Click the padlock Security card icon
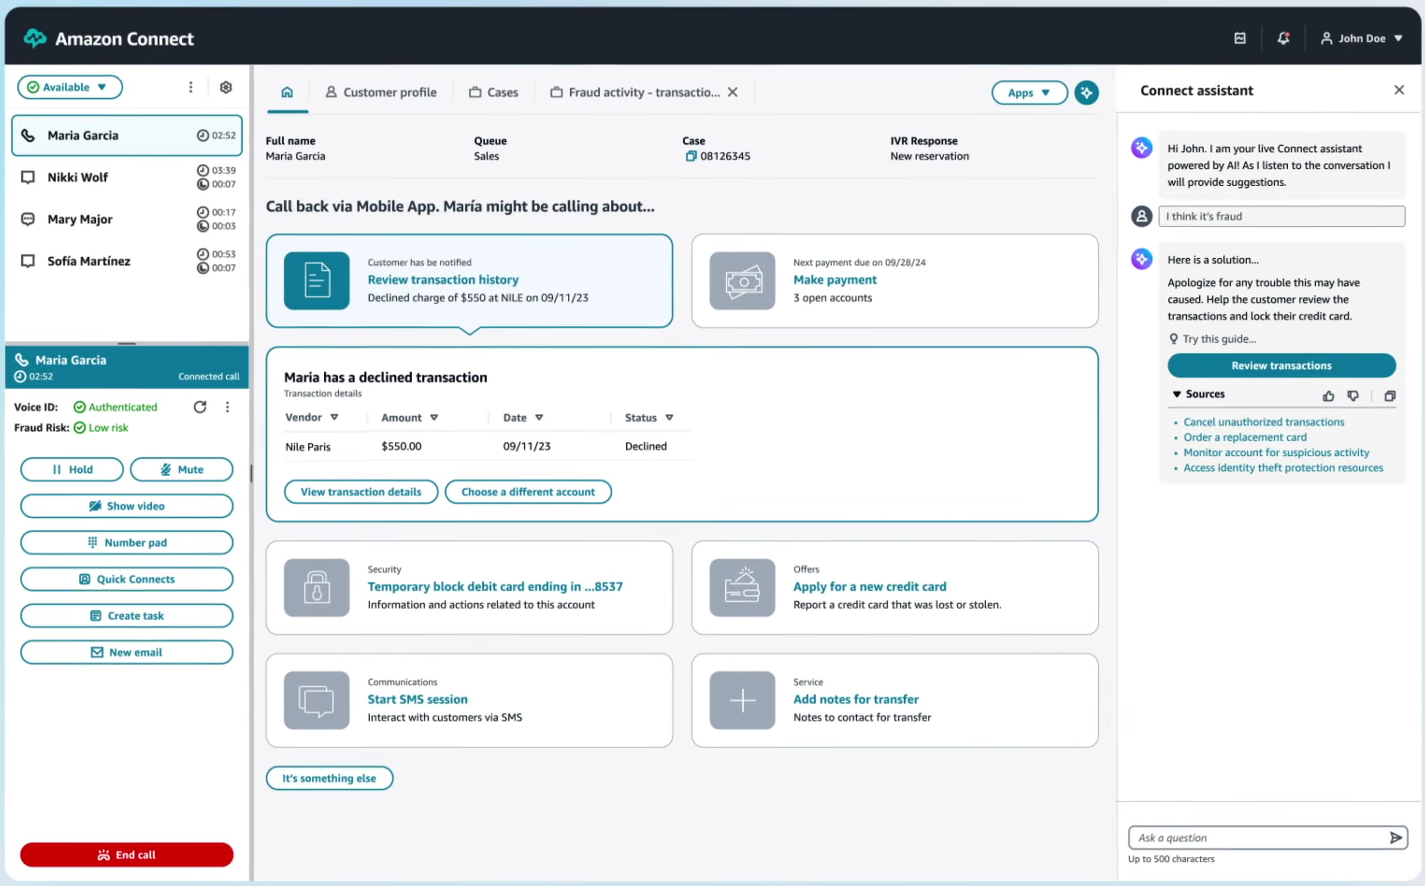 317,587
